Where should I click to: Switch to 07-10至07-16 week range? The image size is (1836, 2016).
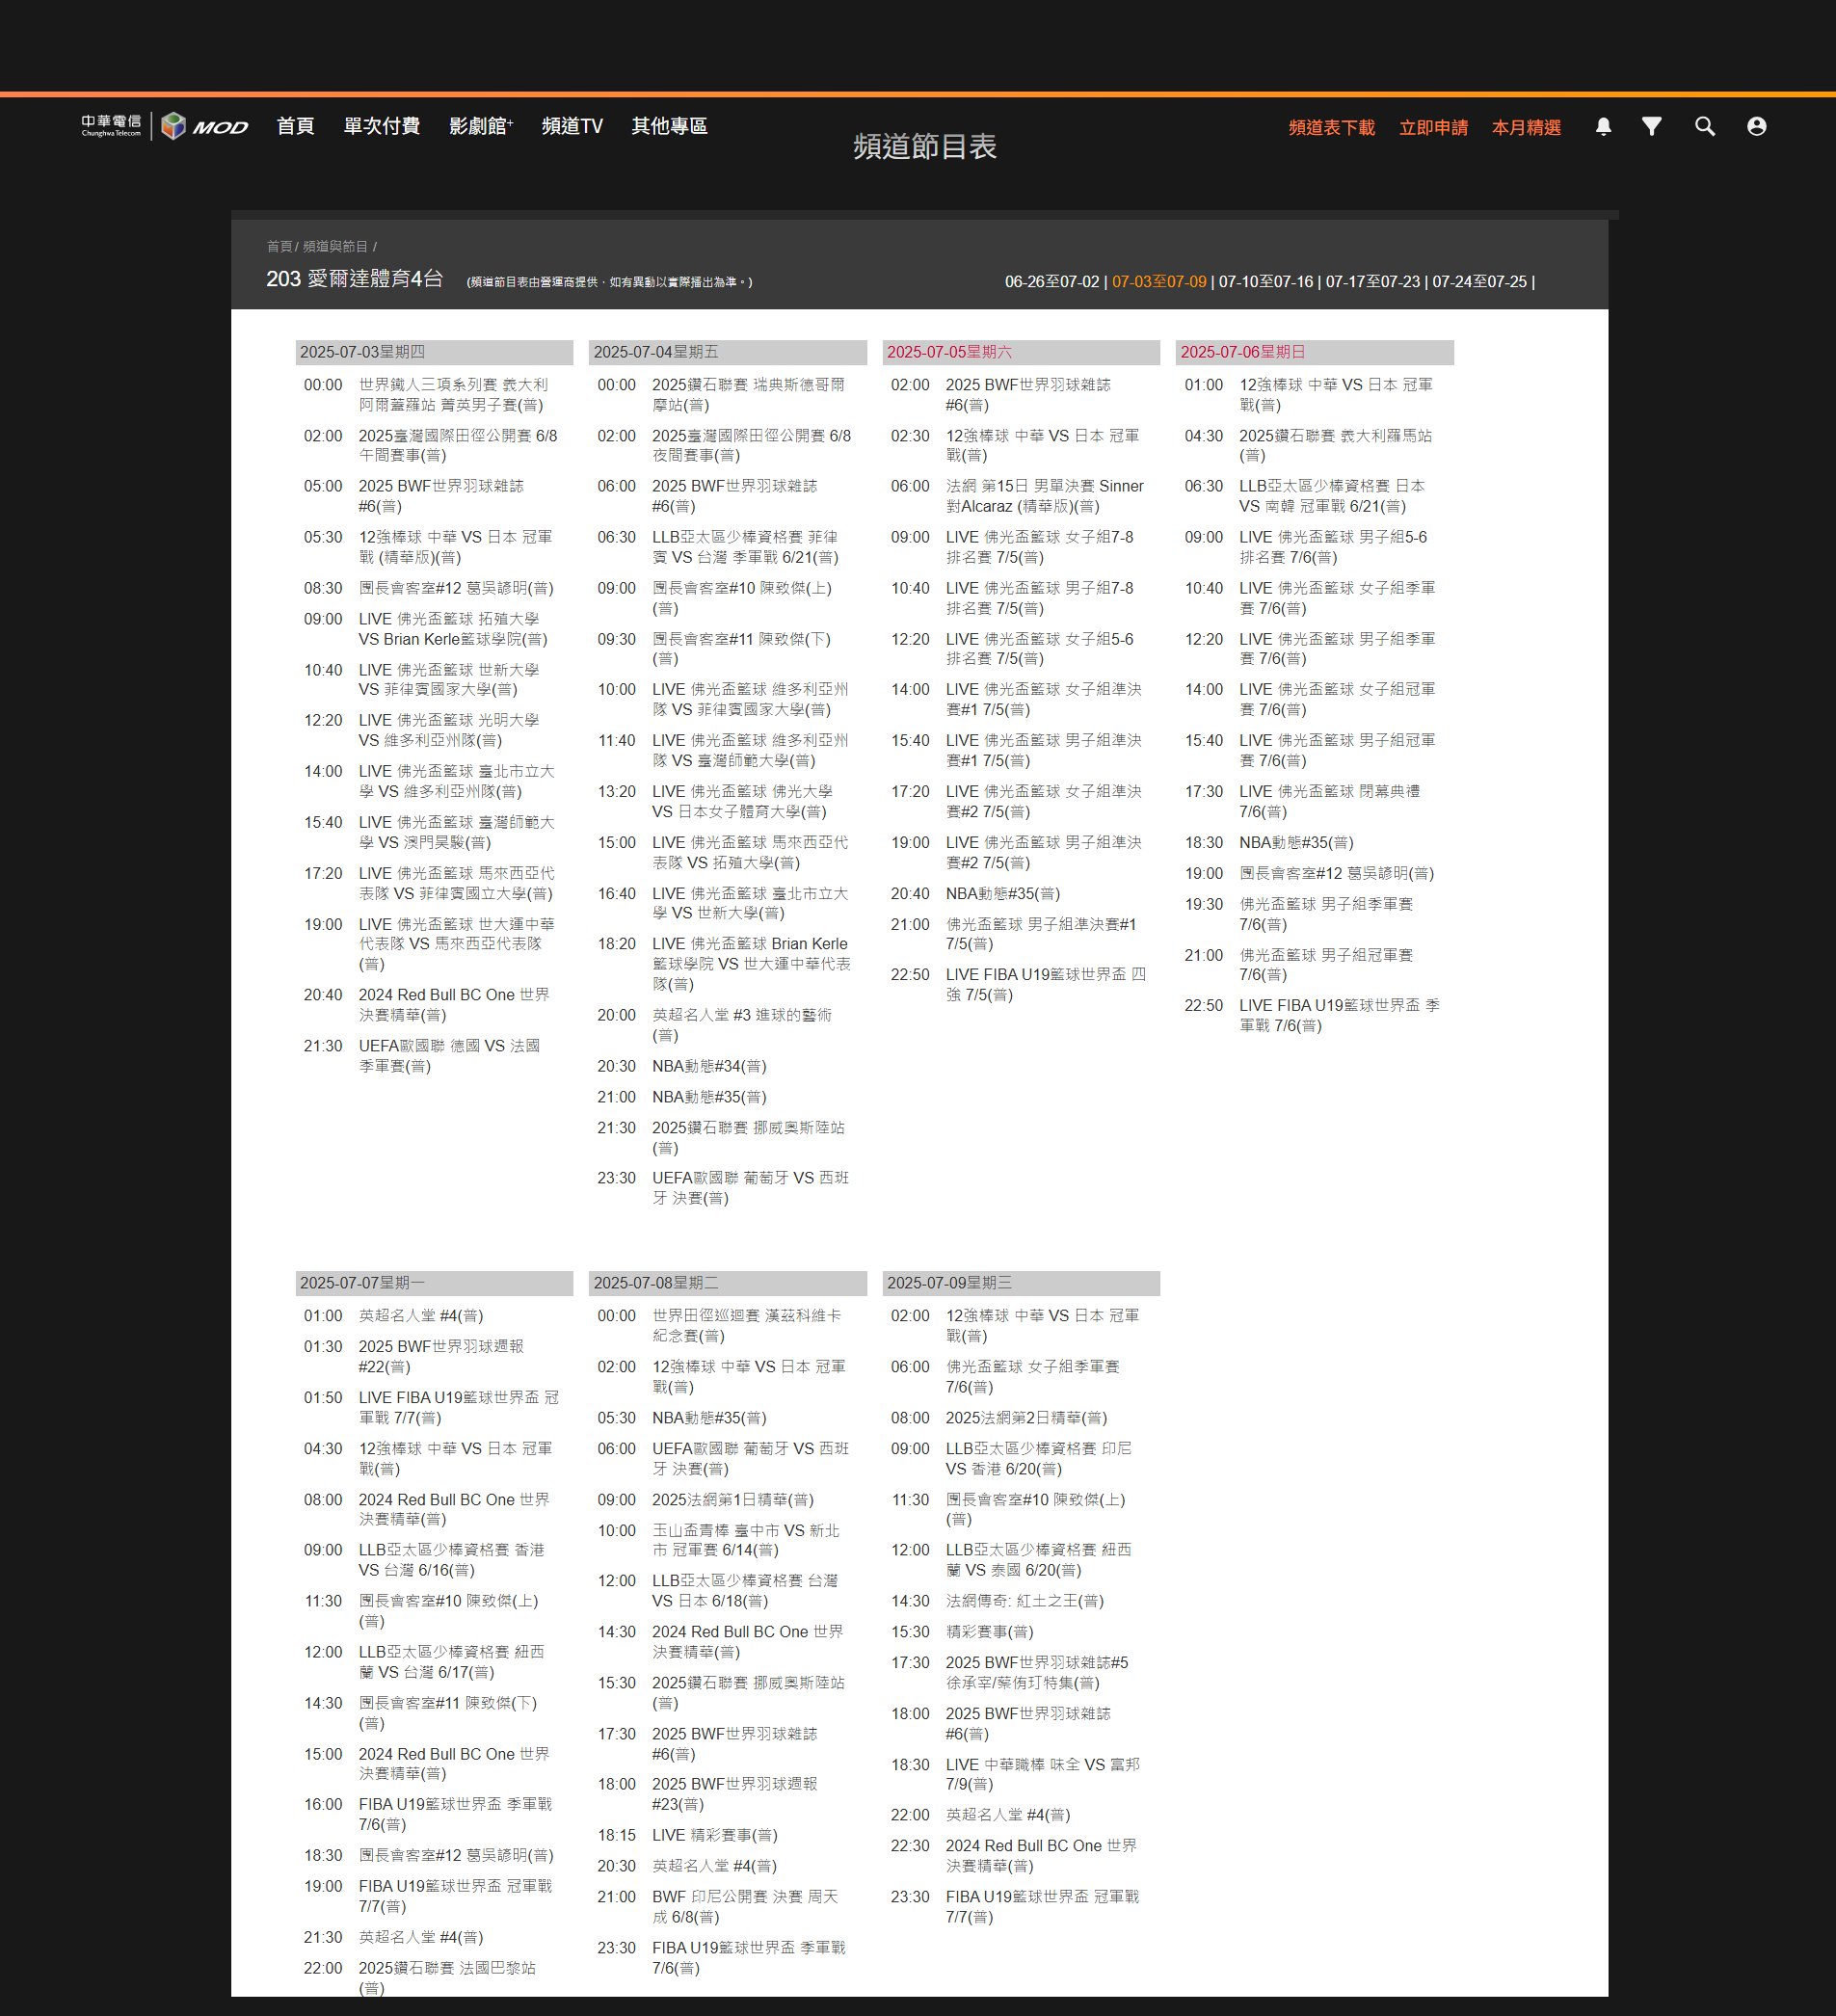(1266, 282)
